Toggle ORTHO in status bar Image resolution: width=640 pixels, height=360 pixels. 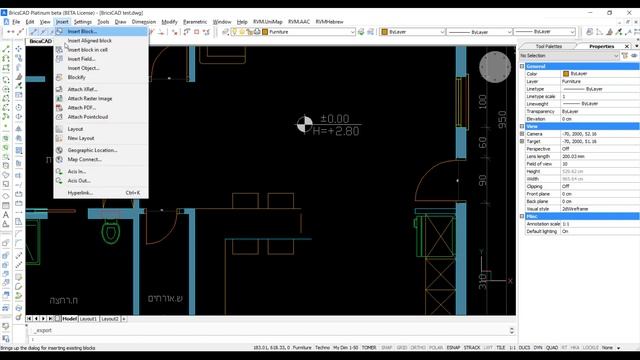point(418,348)
